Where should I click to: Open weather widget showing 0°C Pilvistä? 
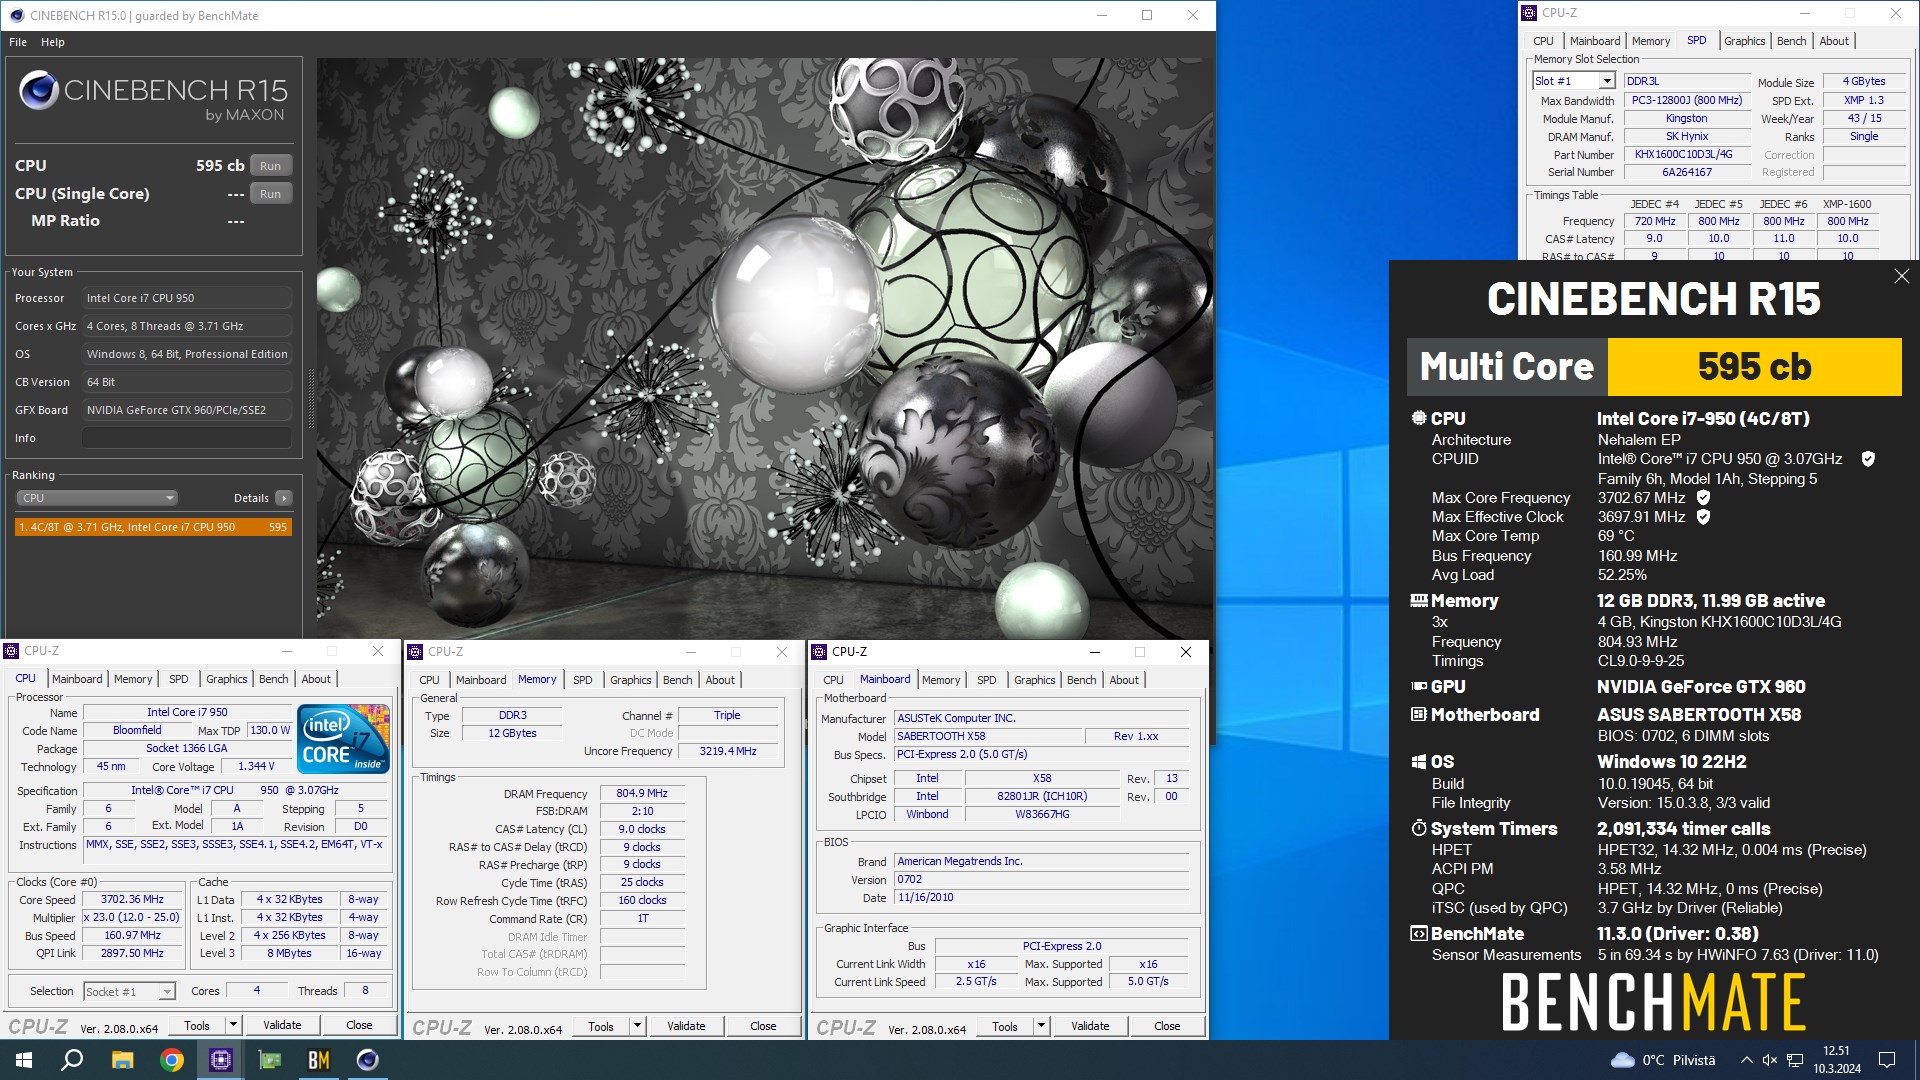(x=1662, y=1060)
